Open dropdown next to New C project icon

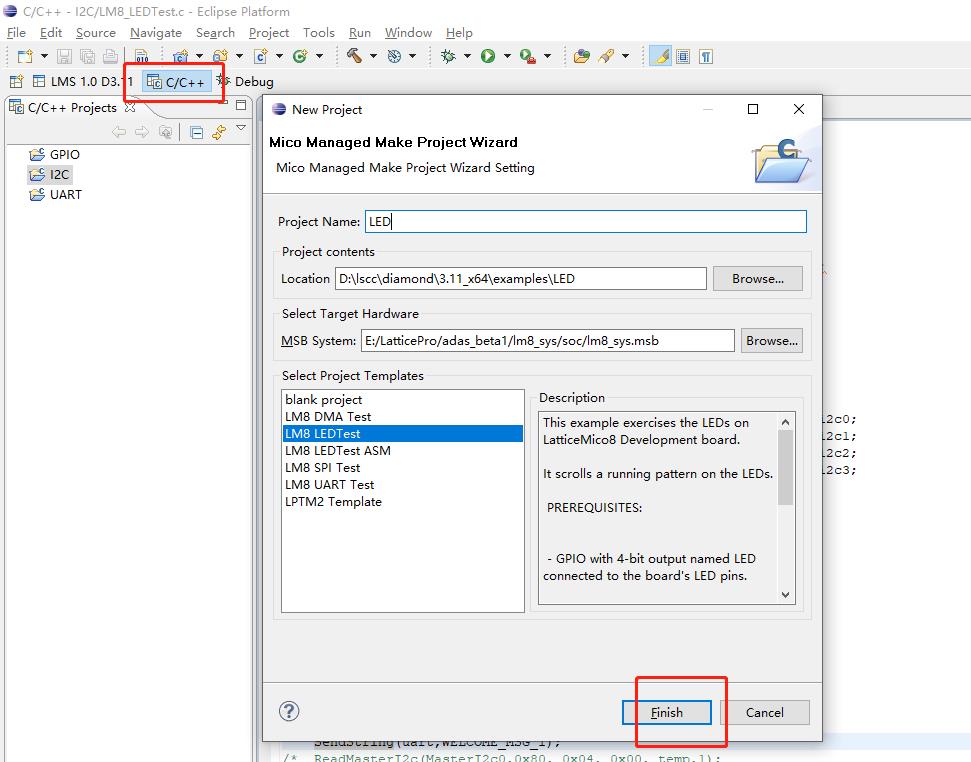tap(199, 56)
